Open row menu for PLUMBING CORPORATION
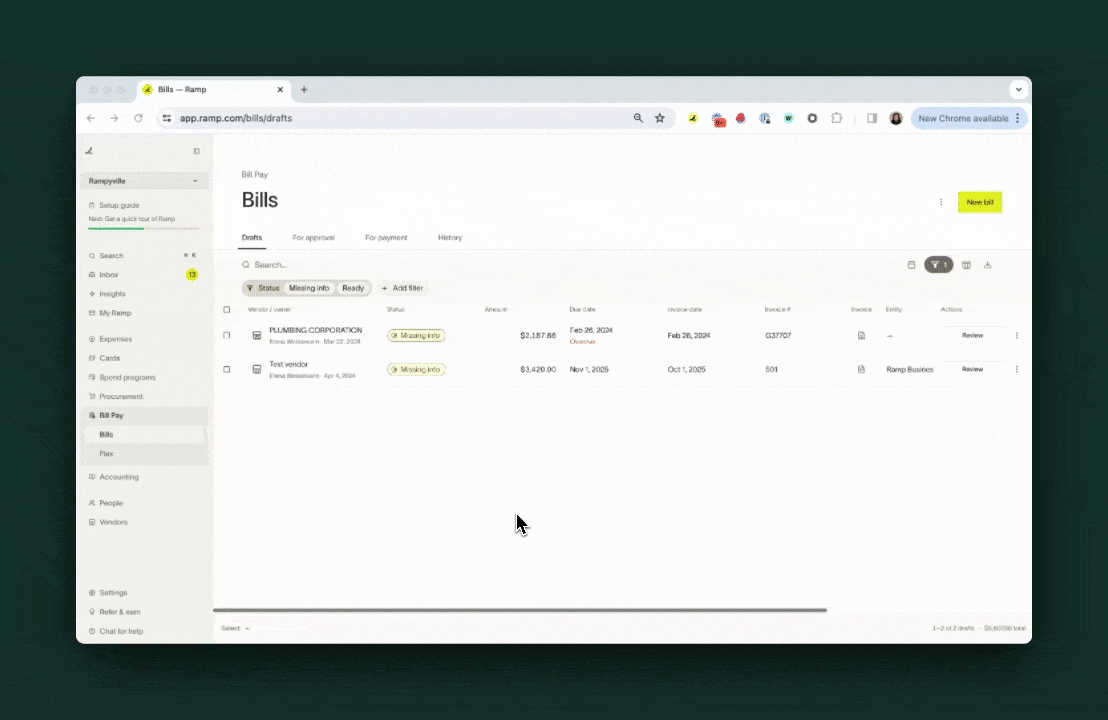 [1017, 336]
